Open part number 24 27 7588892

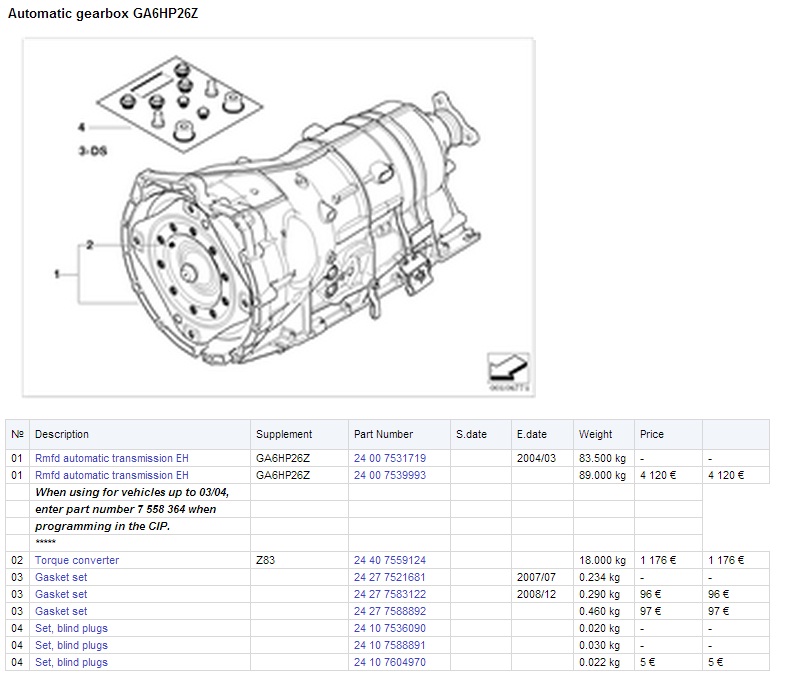[389, 611]
